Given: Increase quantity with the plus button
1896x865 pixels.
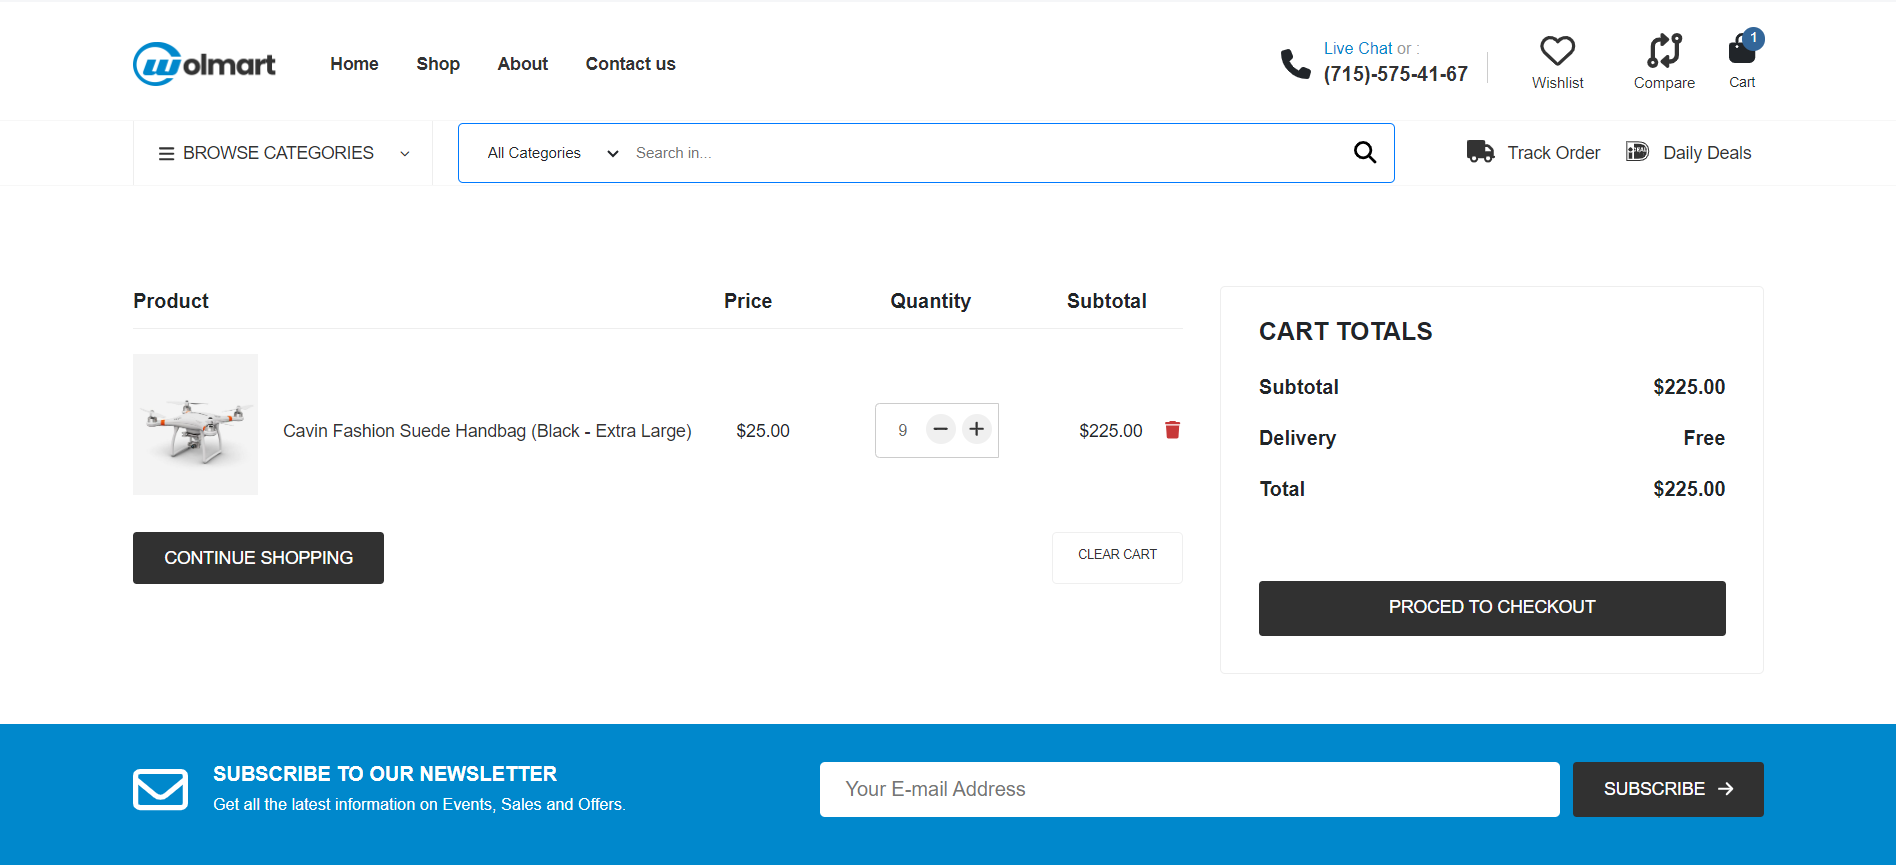Looking at the screenshot, I should pos(977,430).
